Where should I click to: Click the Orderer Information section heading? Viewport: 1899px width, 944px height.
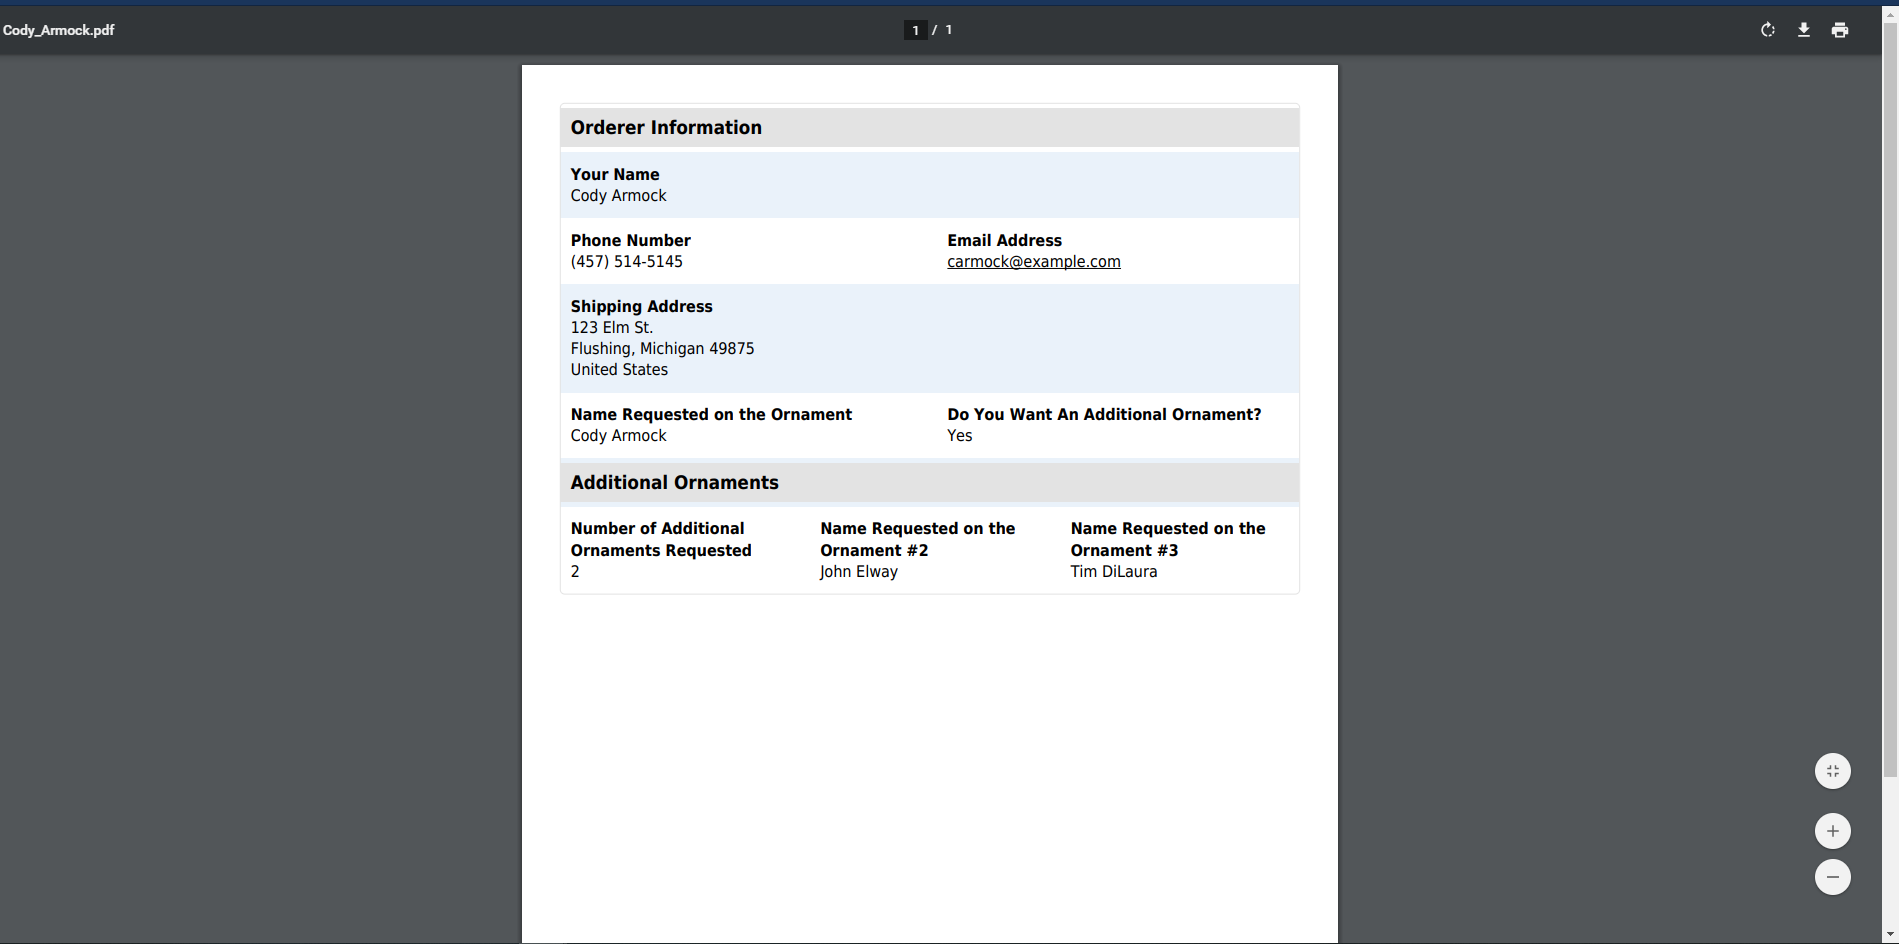click(666, 128)
